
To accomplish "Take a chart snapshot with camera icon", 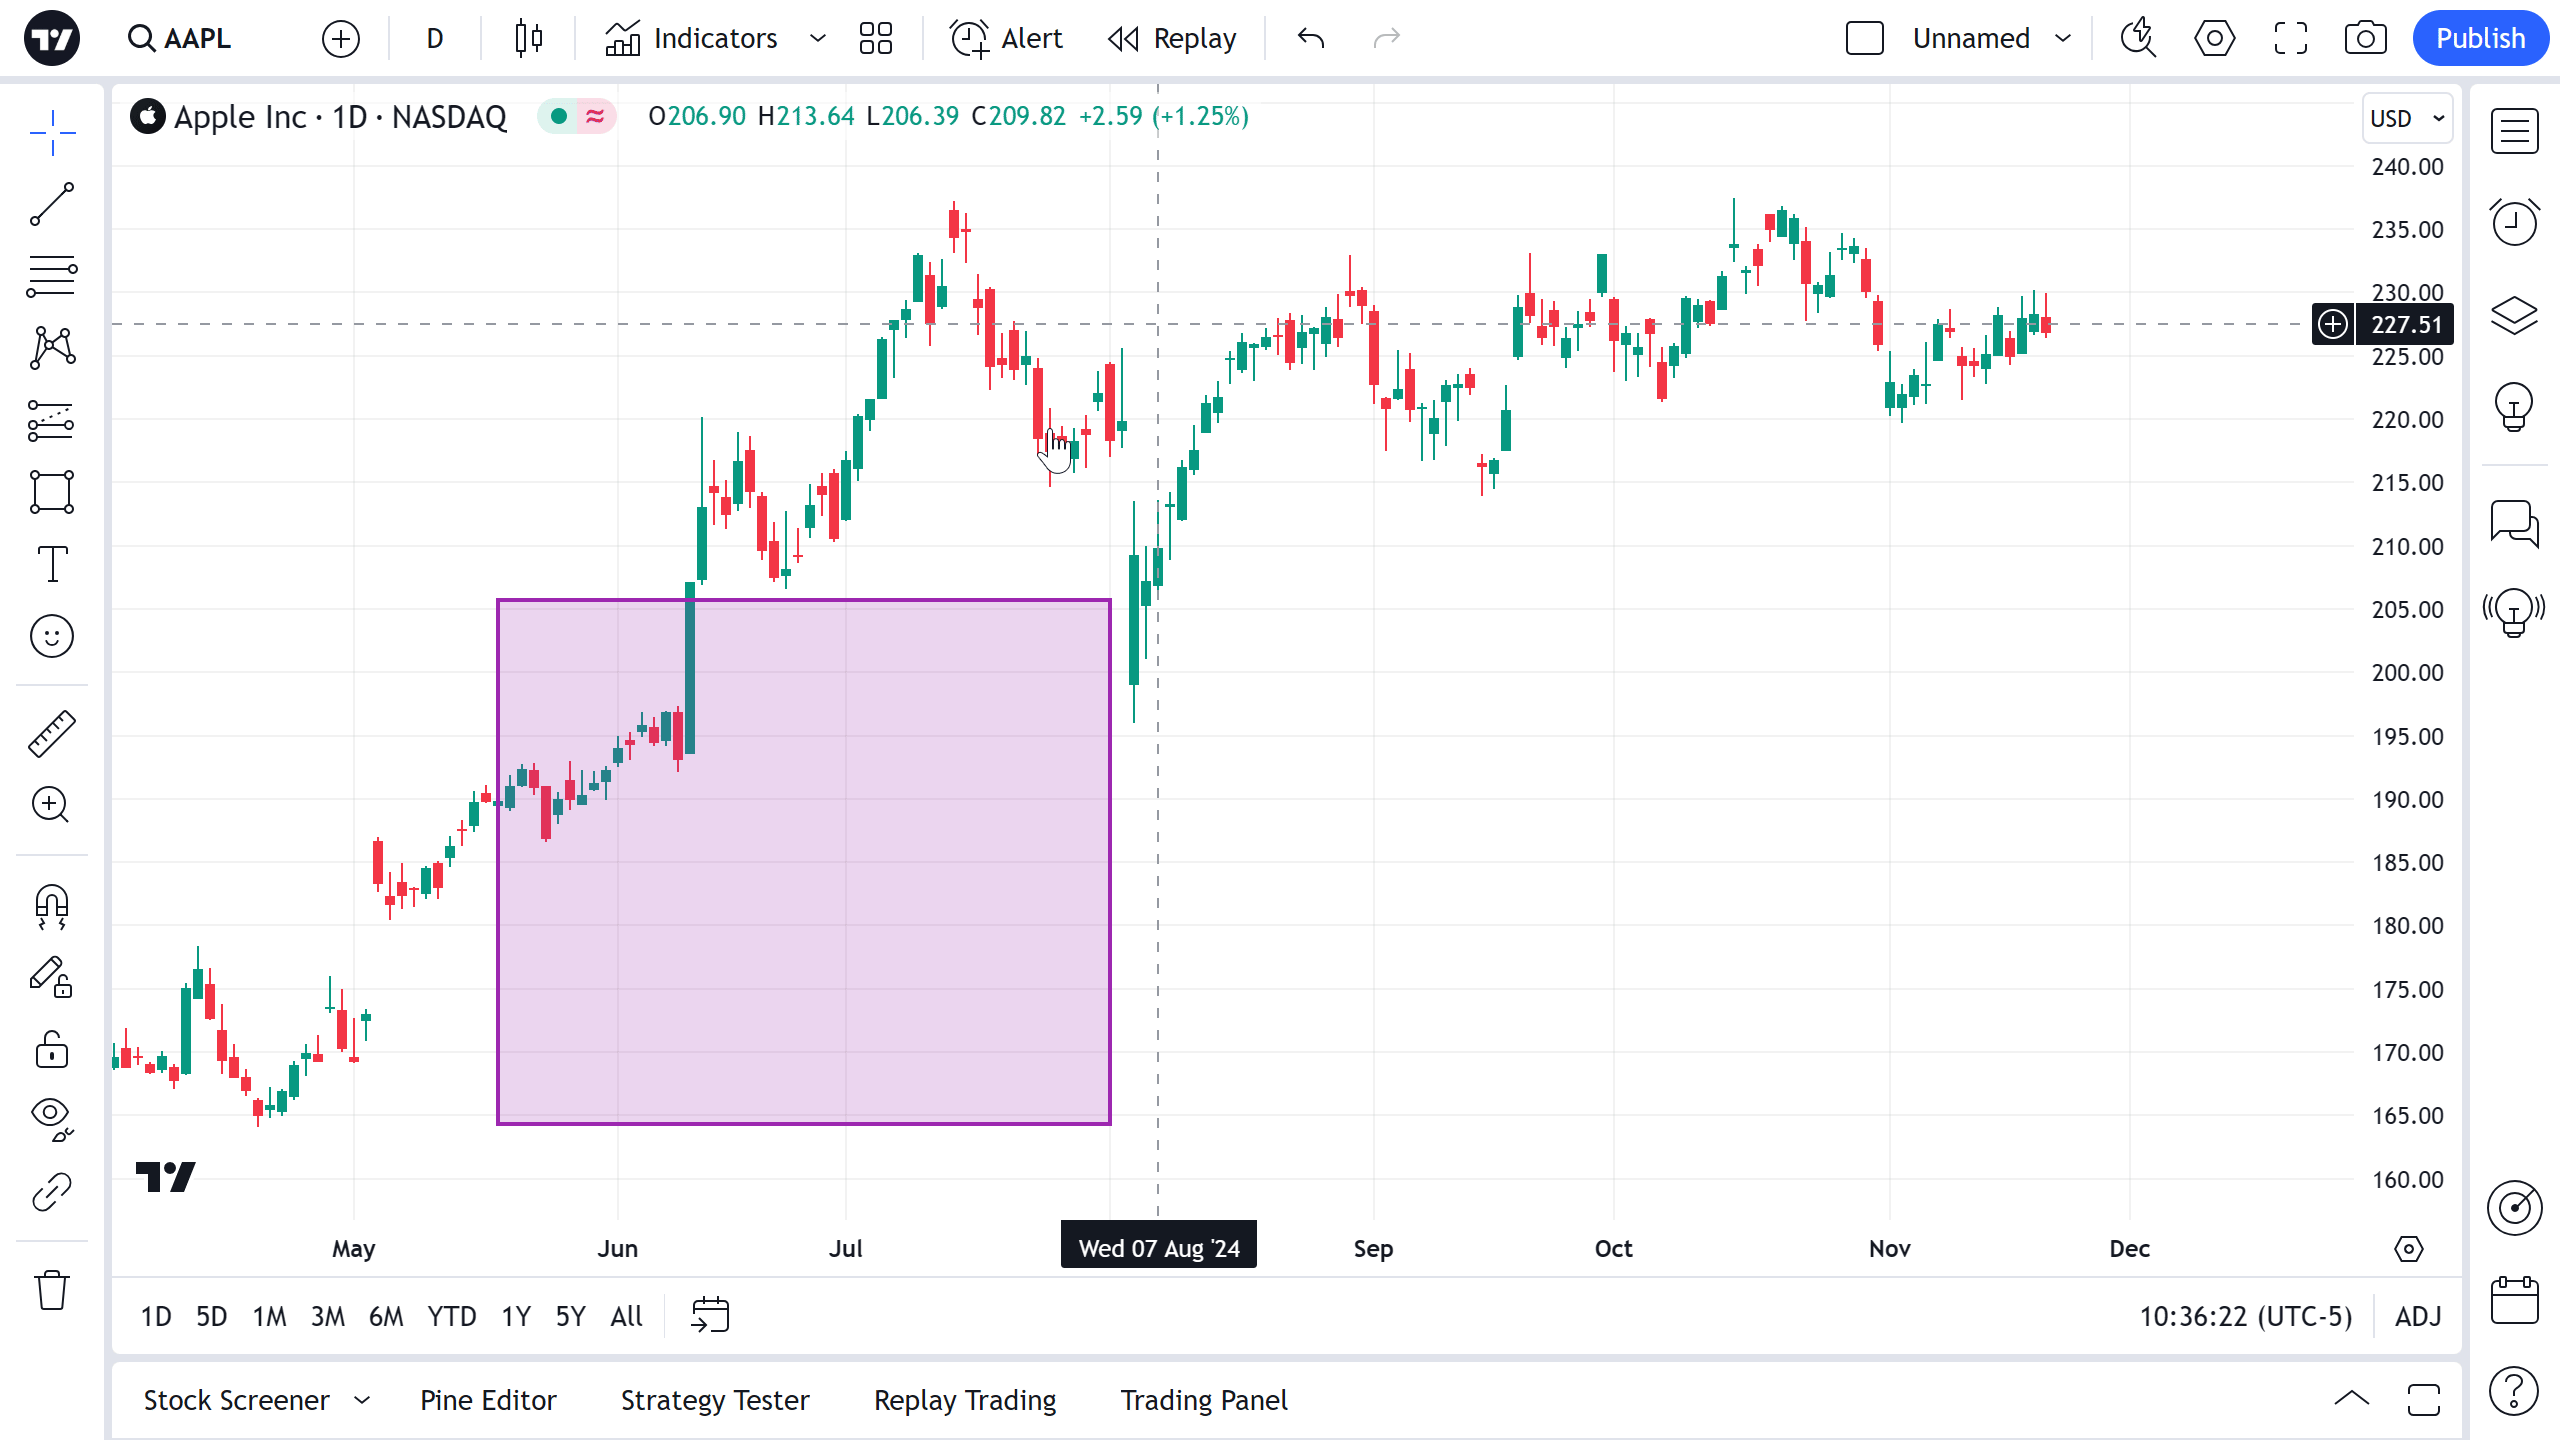I will pos(2365,39).
